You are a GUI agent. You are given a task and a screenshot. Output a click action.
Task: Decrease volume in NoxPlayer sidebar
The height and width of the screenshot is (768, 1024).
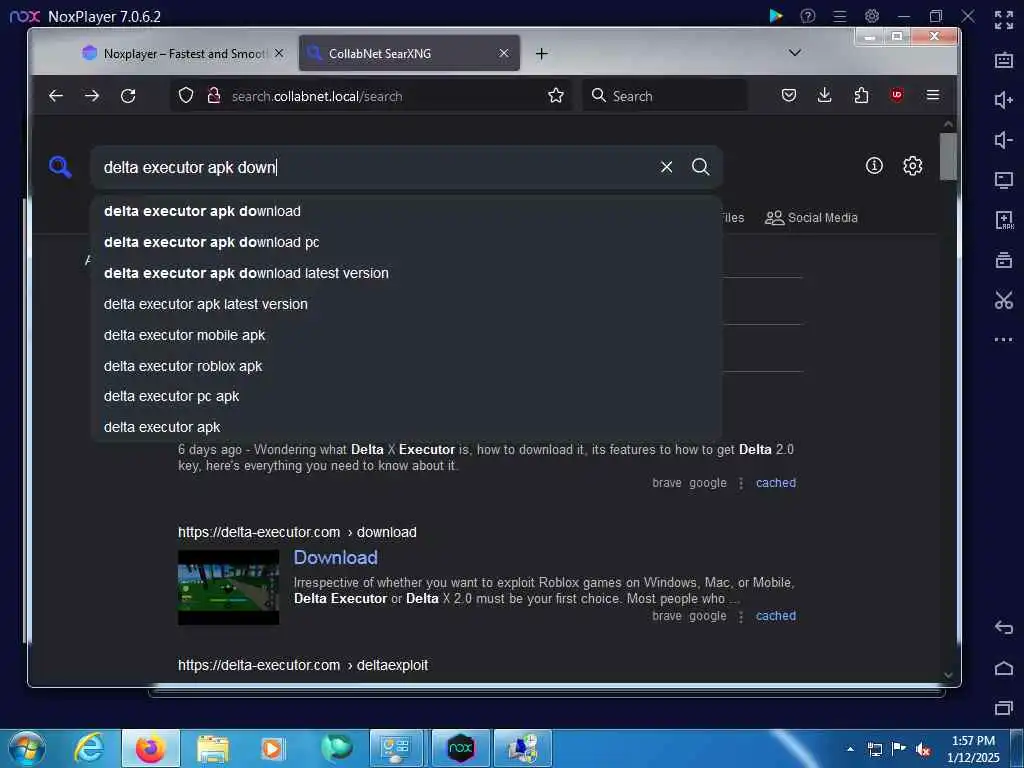[1004, 140]
